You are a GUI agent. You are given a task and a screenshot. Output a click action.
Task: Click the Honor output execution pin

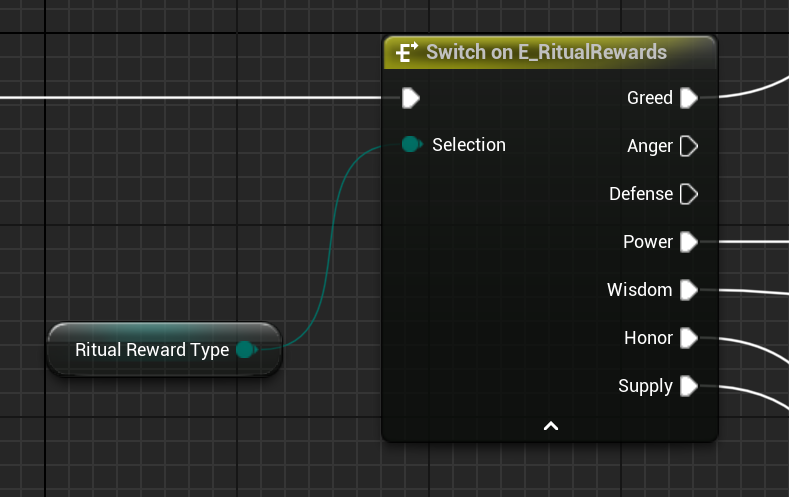[x=689, y=338]
